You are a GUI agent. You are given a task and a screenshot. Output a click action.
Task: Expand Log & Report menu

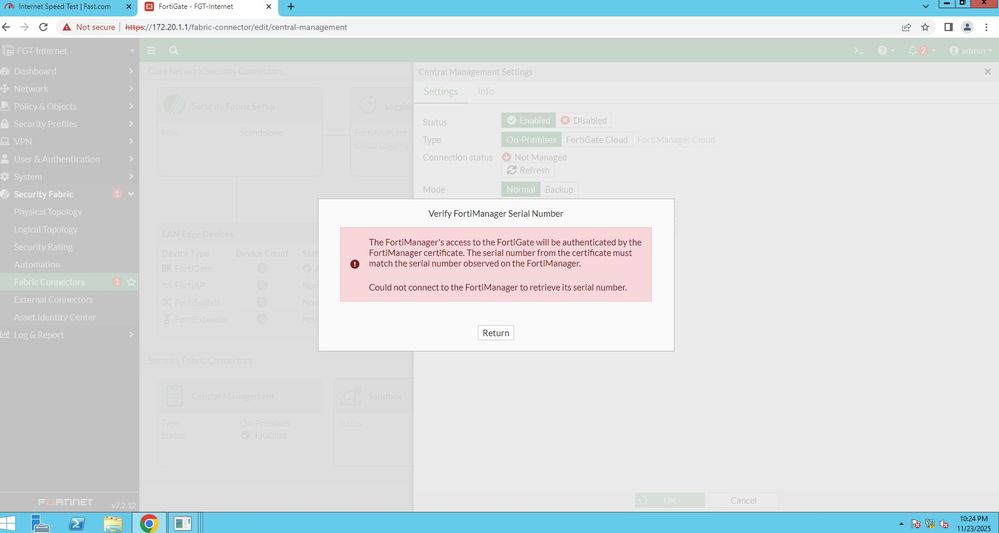(x=69, y=334)
